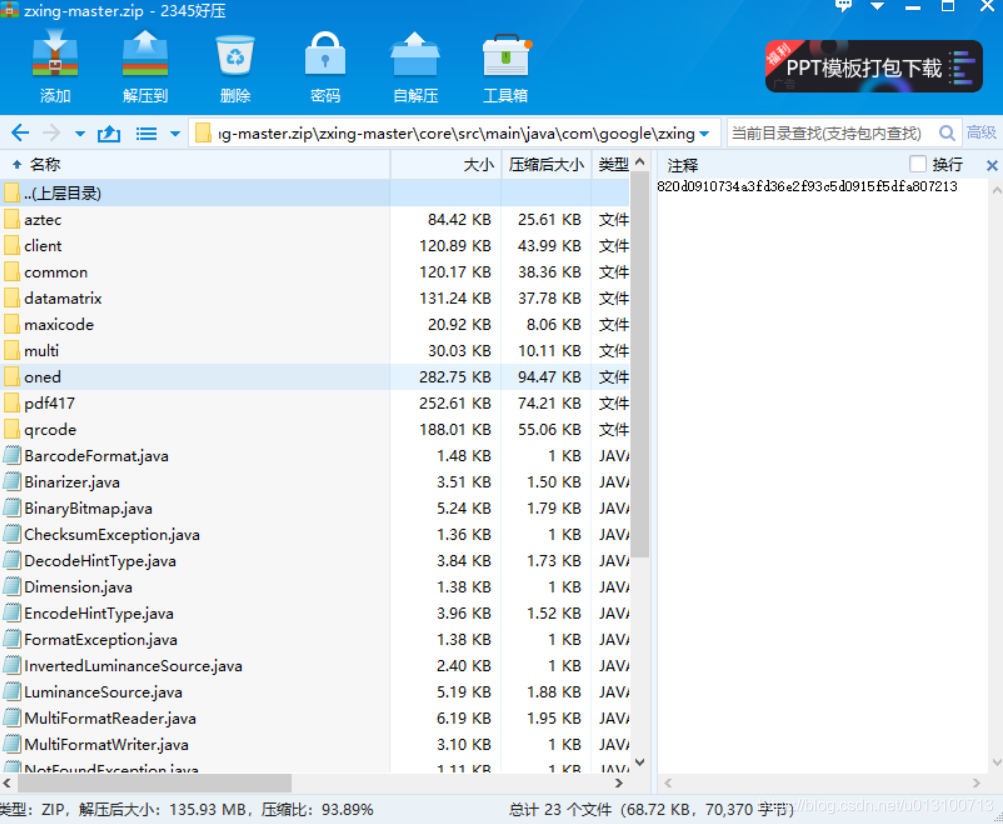Select MultiFormatReader.java file
This screenshot has width=1003, height=824.
[x=315, y=718]
